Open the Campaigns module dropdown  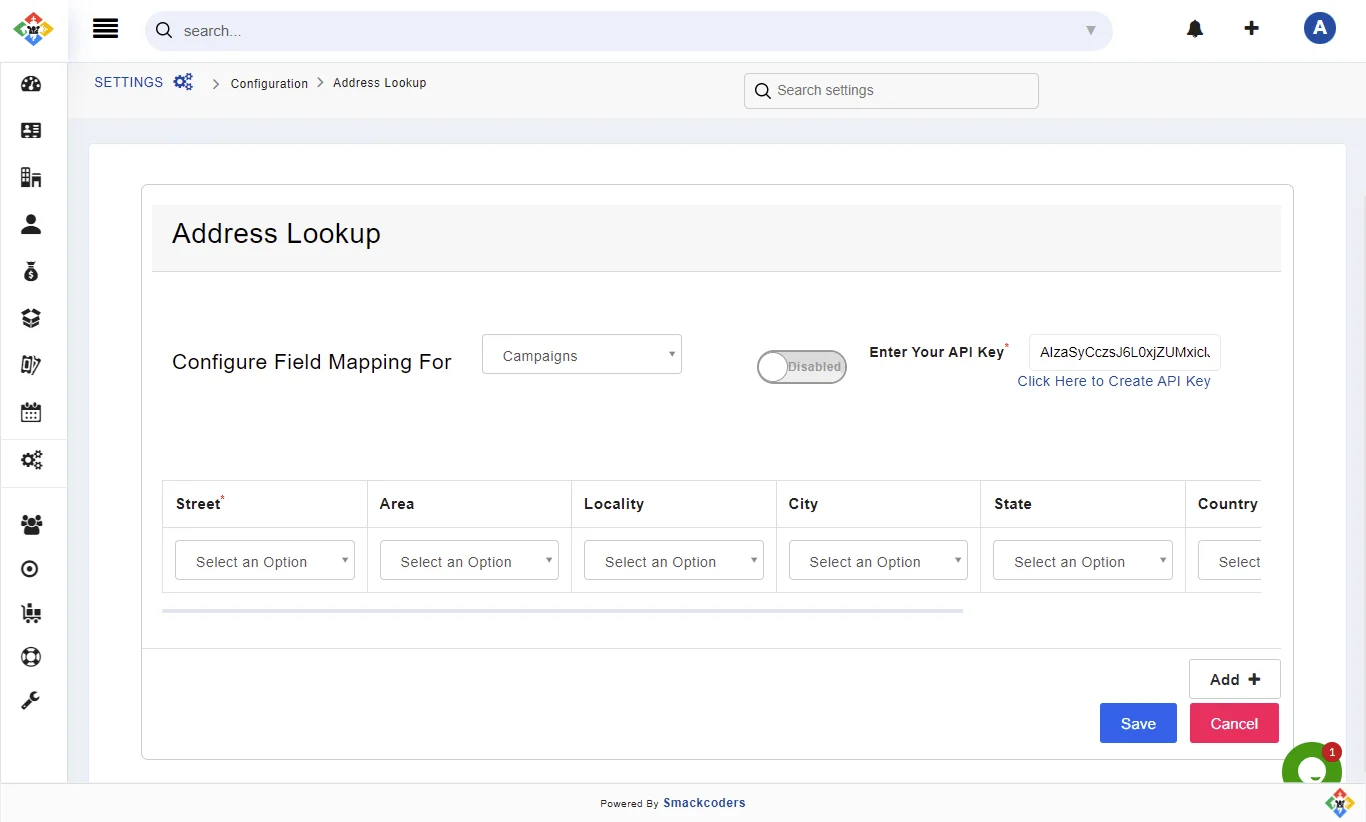[x=581, y=354]
